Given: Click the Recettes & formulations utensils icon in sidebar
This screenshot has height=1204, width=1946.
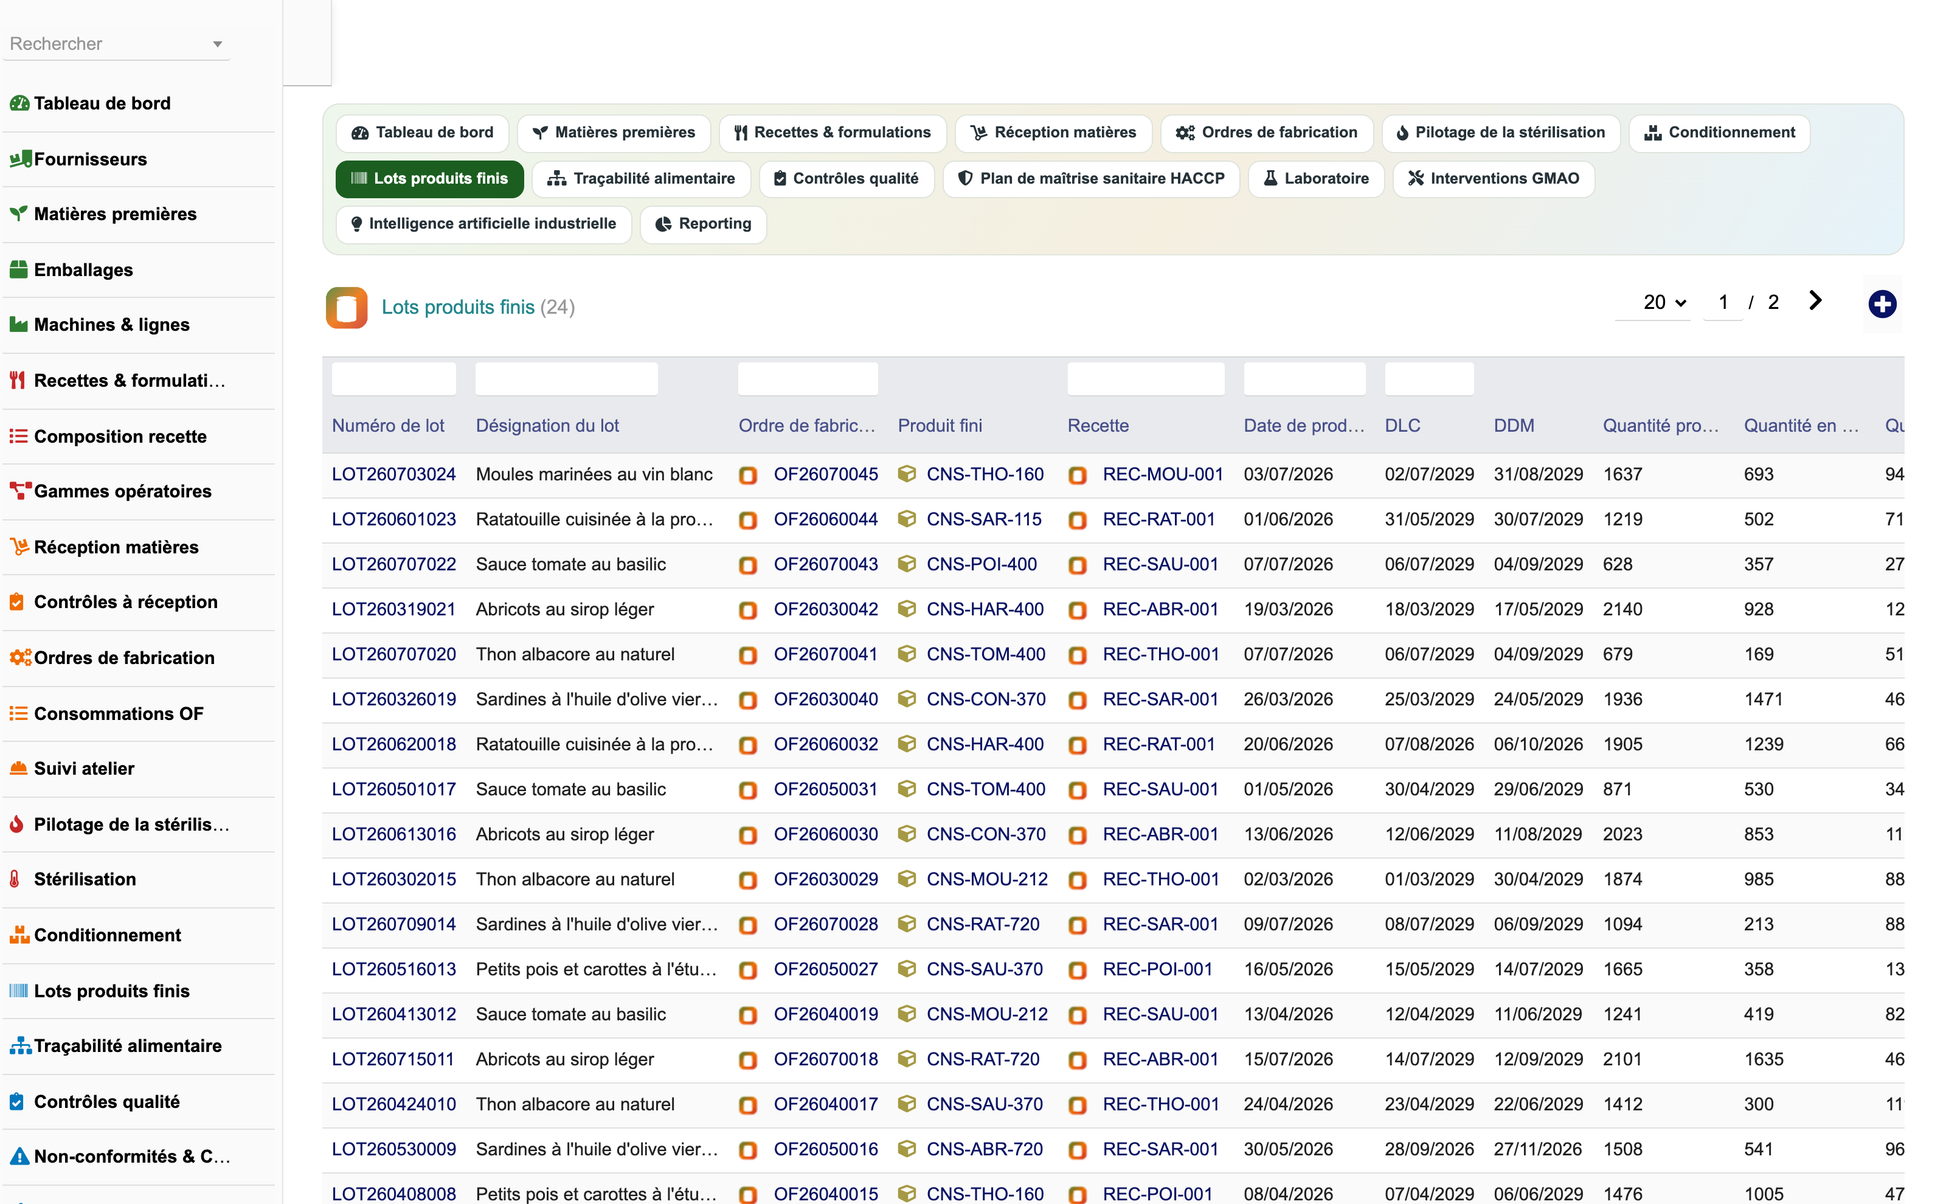Looking at the screenshot, I should coord(18,381).
